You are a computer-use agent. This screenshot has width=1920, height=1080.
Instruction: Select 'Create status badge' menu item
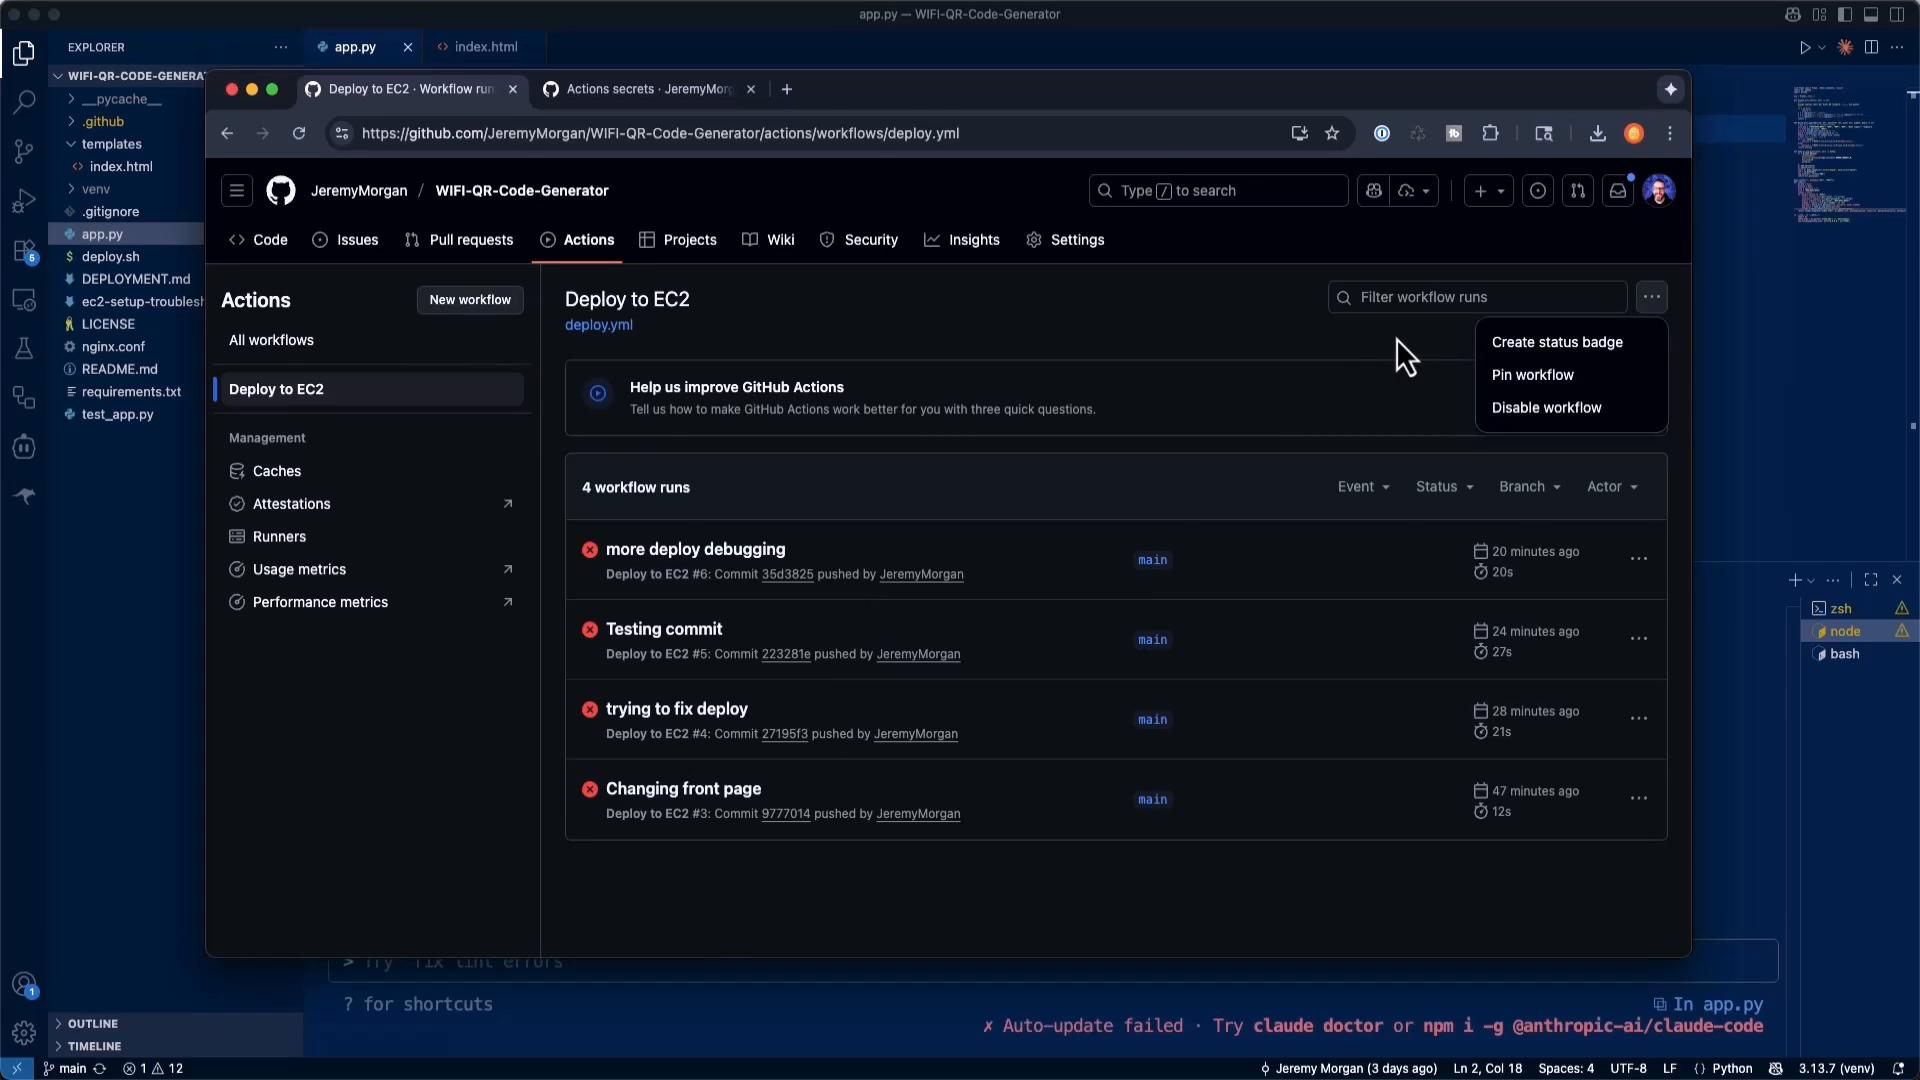1557,342
